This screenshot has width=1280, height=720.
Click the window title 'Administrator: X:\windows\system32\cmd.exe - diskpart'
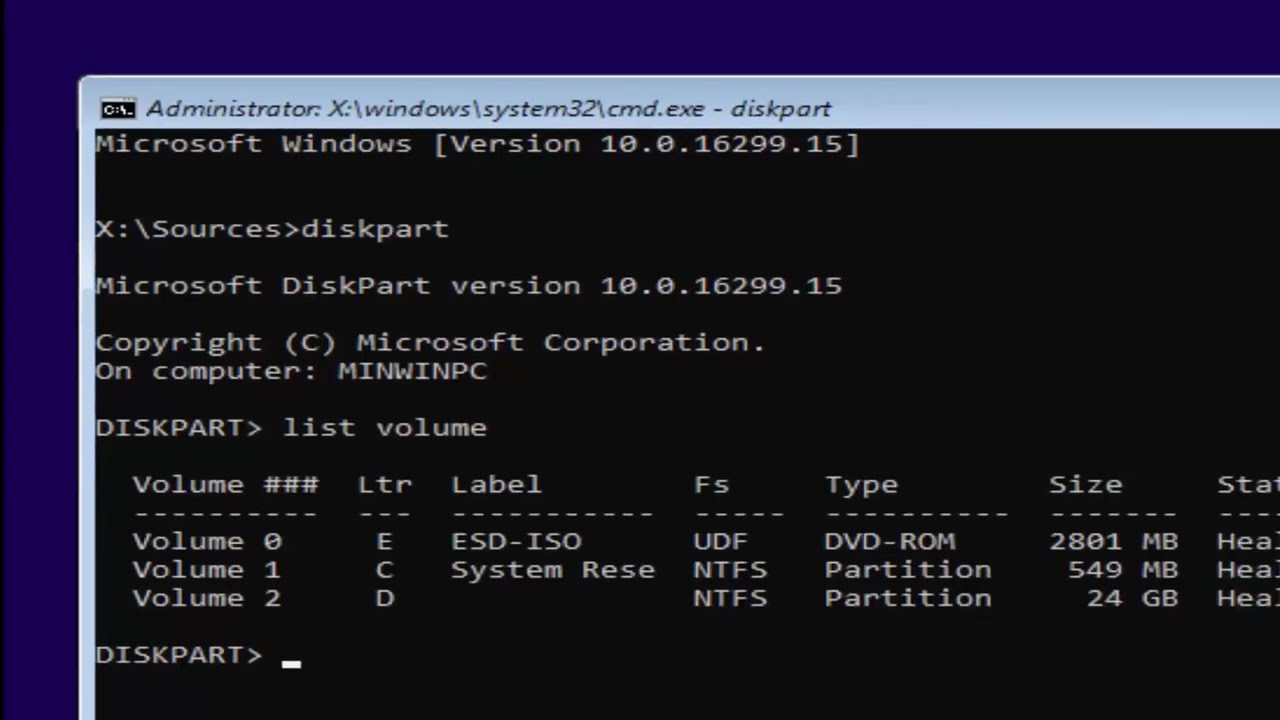488,109
